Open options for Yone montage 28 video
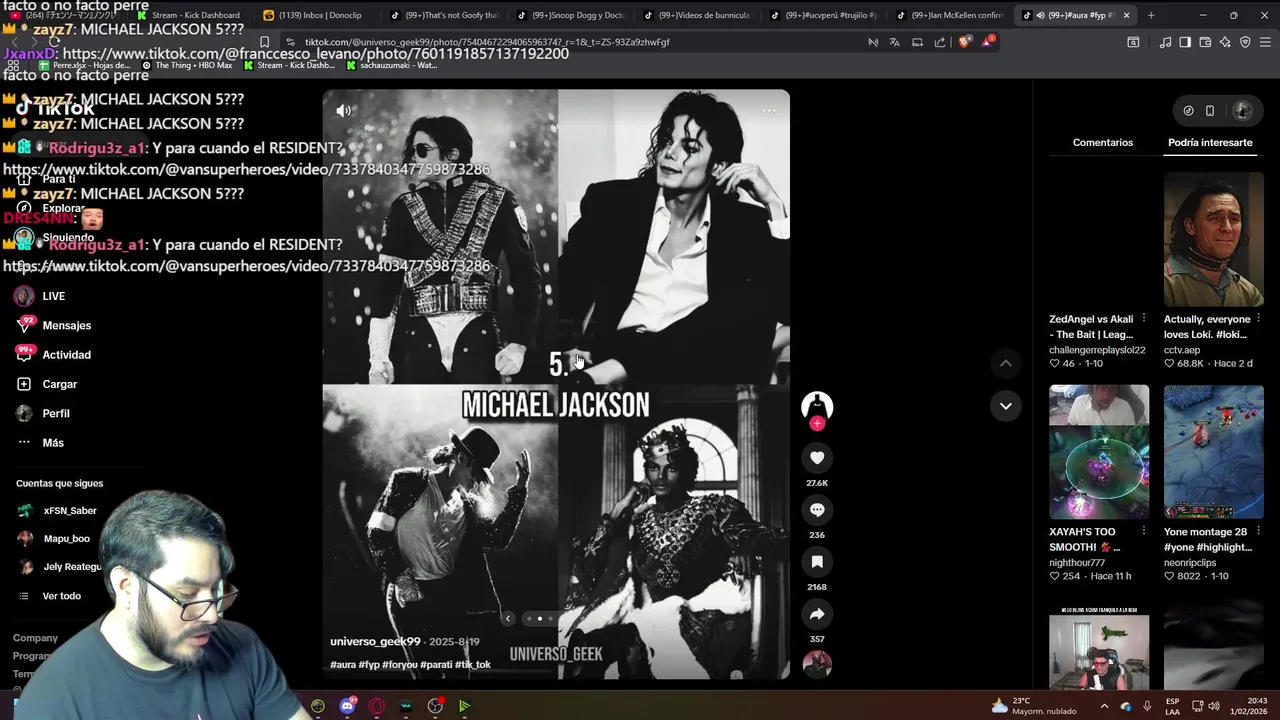The height and width of the screenshot is (720, 1280). point(1259,532)
